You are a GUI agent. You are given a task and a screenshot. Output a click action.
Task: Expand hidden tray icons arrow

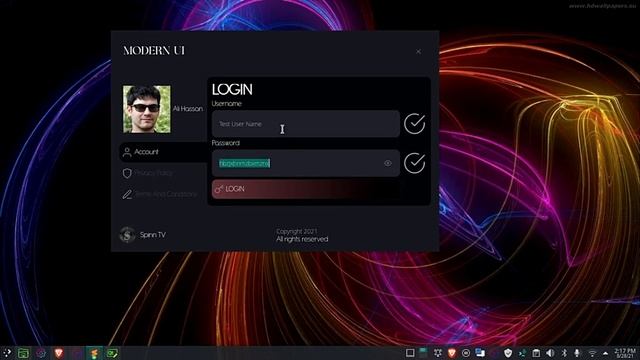(605, 353)
